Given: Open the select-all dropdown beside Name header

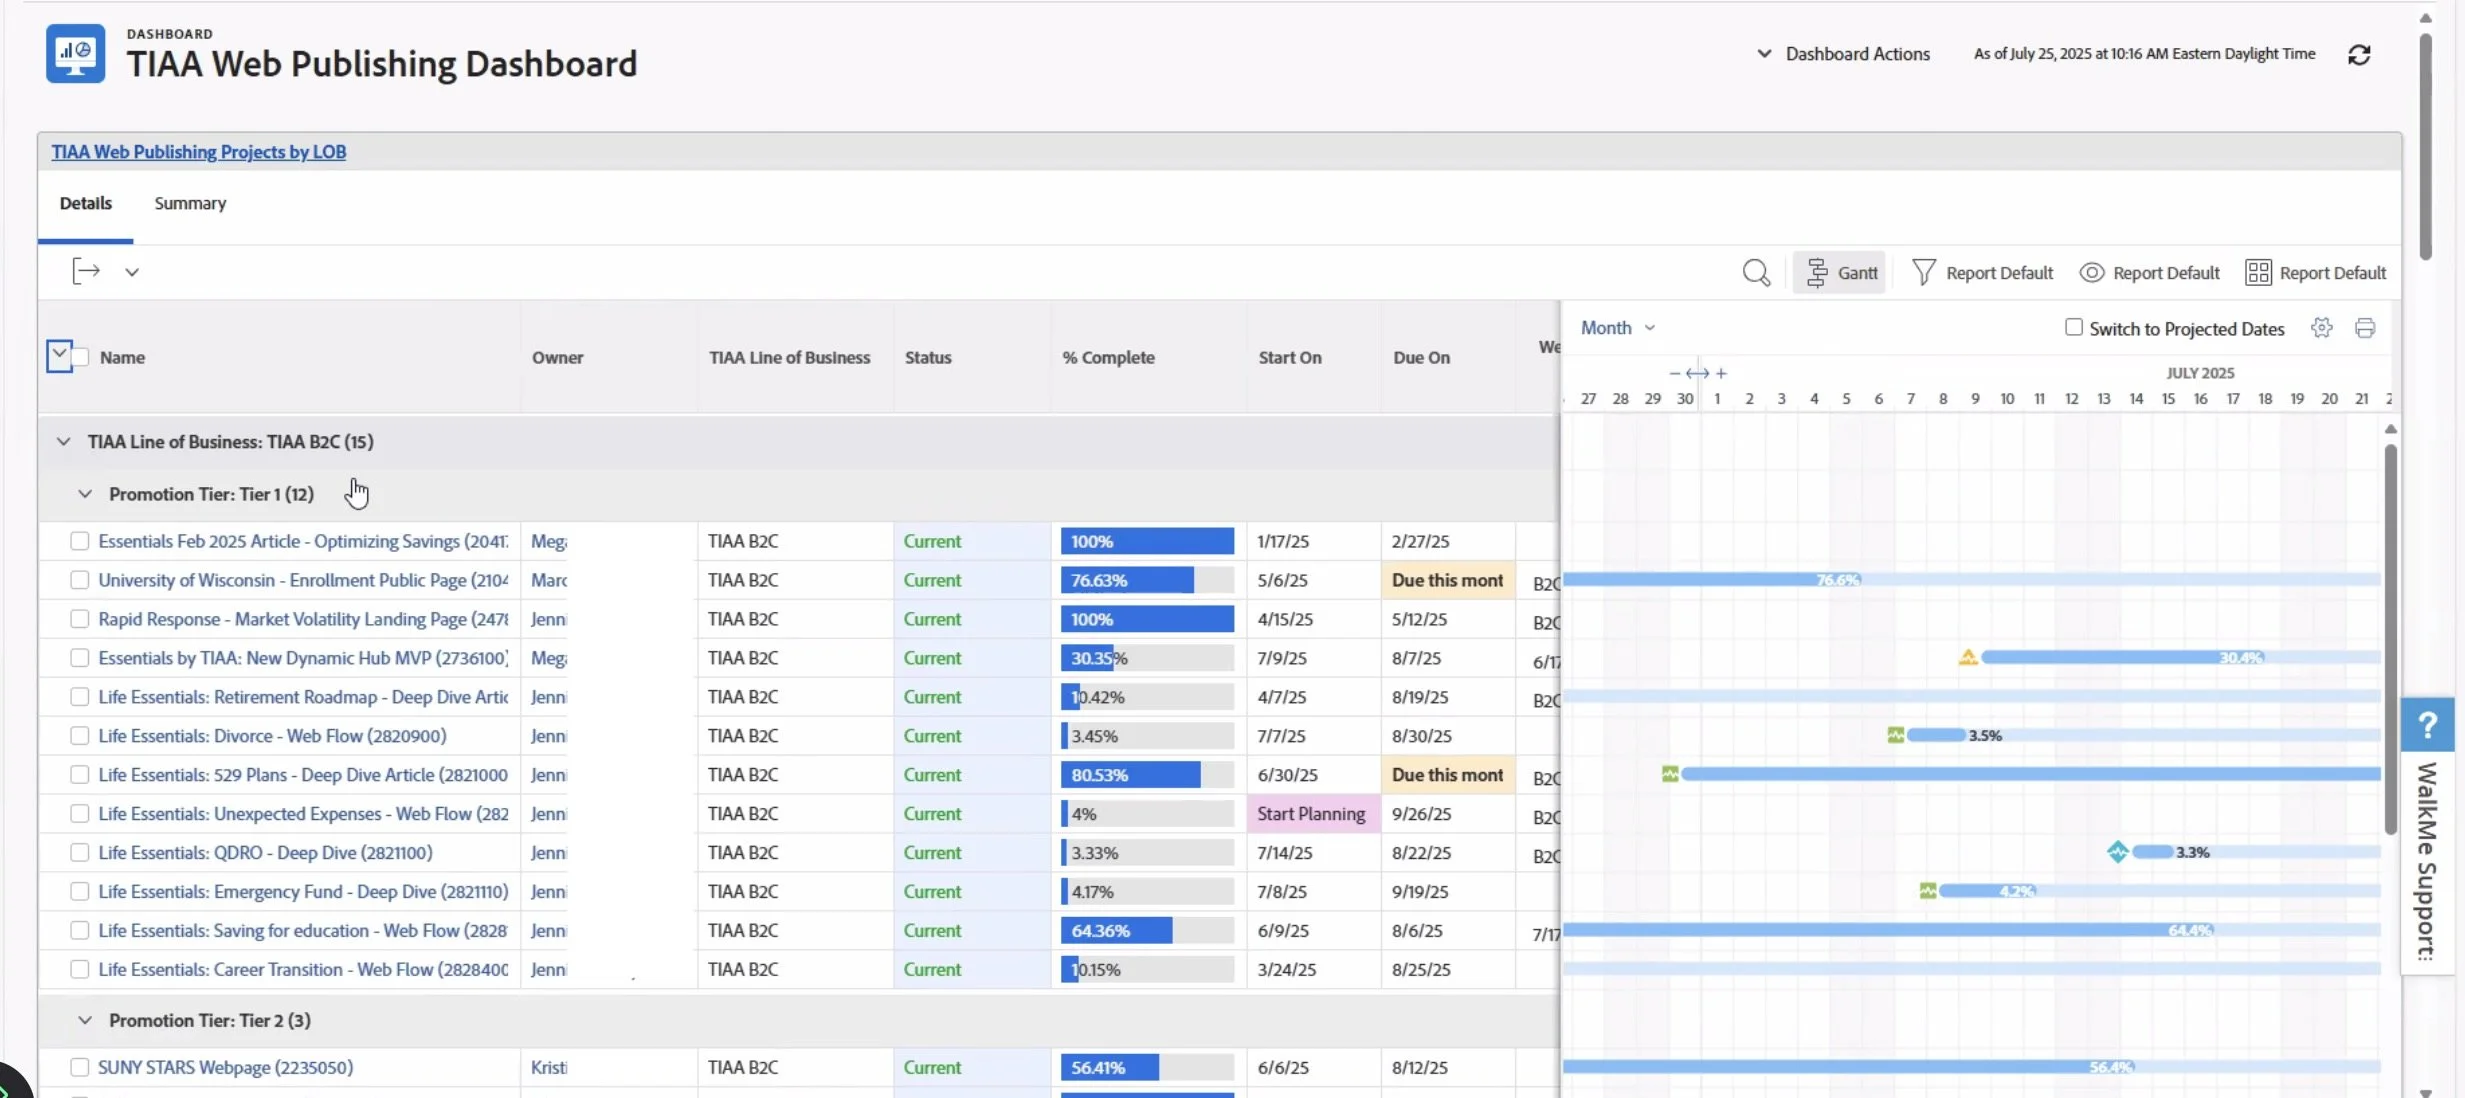Looking at the screenshot, I should 59,356.
